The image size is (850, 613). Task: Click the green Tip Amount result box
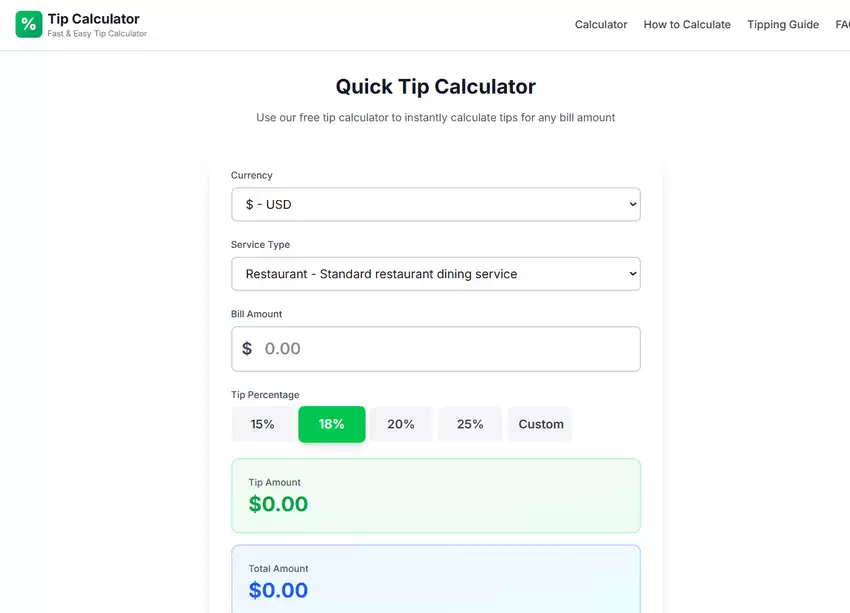coord(436,495)
